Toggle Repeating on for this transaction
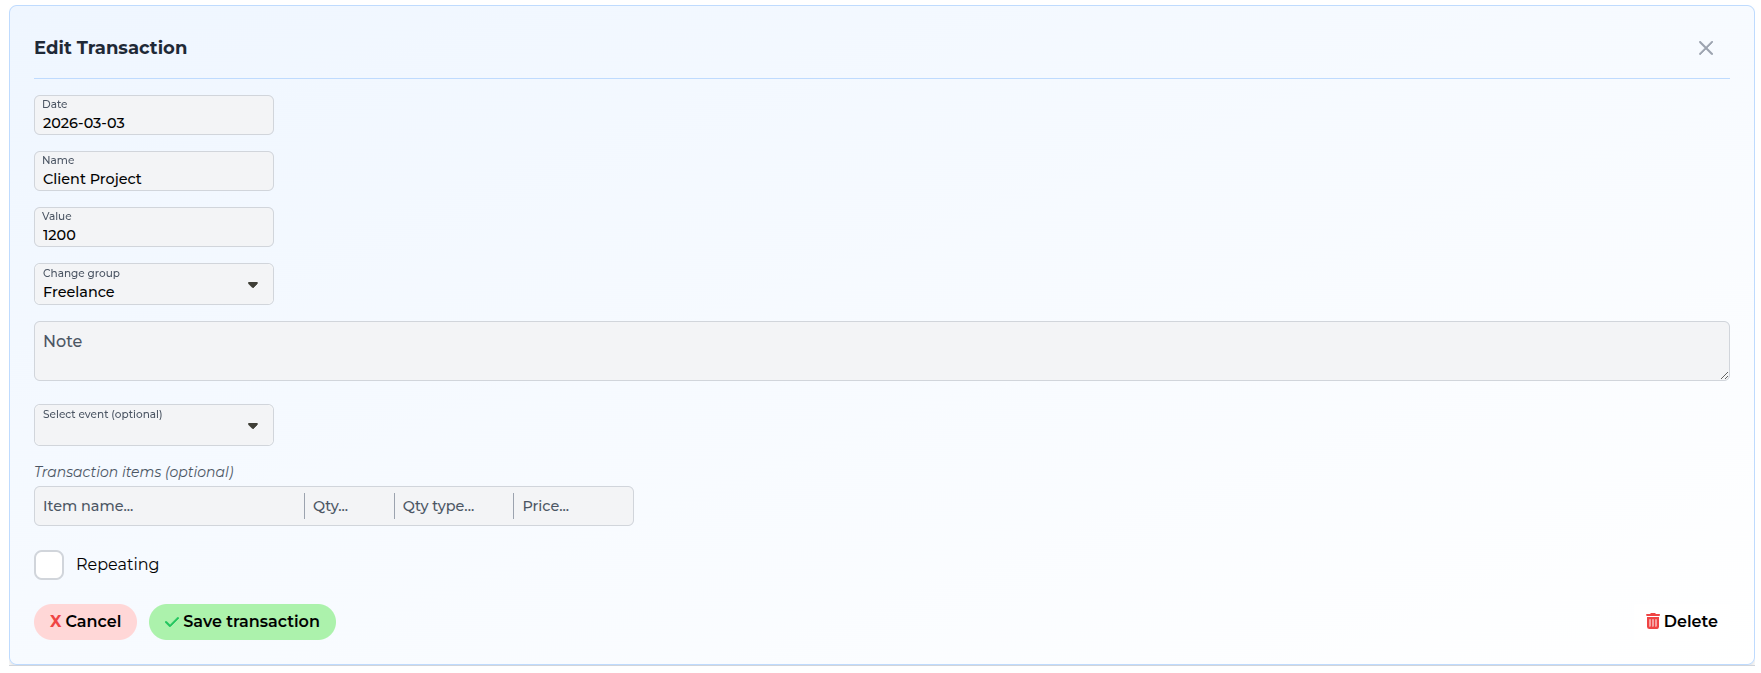The image size is (1761, 673). coord(48,564)
